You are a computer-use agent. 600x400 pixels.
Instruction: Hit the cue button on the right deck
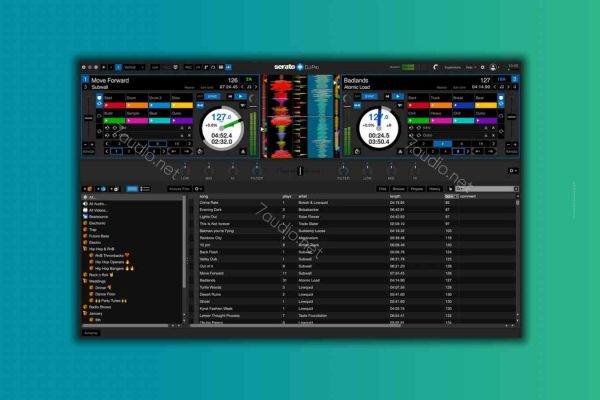click(x=387, y=96)
